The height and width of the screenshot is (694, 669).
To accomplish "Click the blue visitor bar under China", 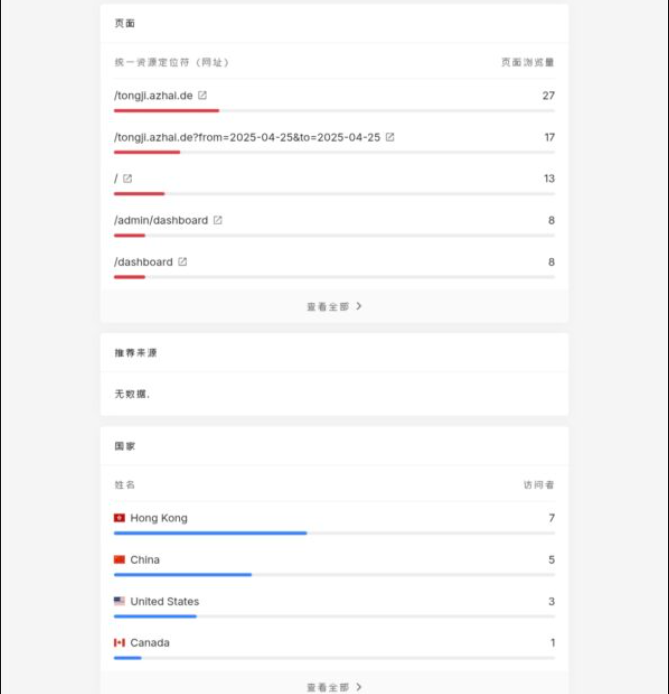I will [x=183, y=574].
